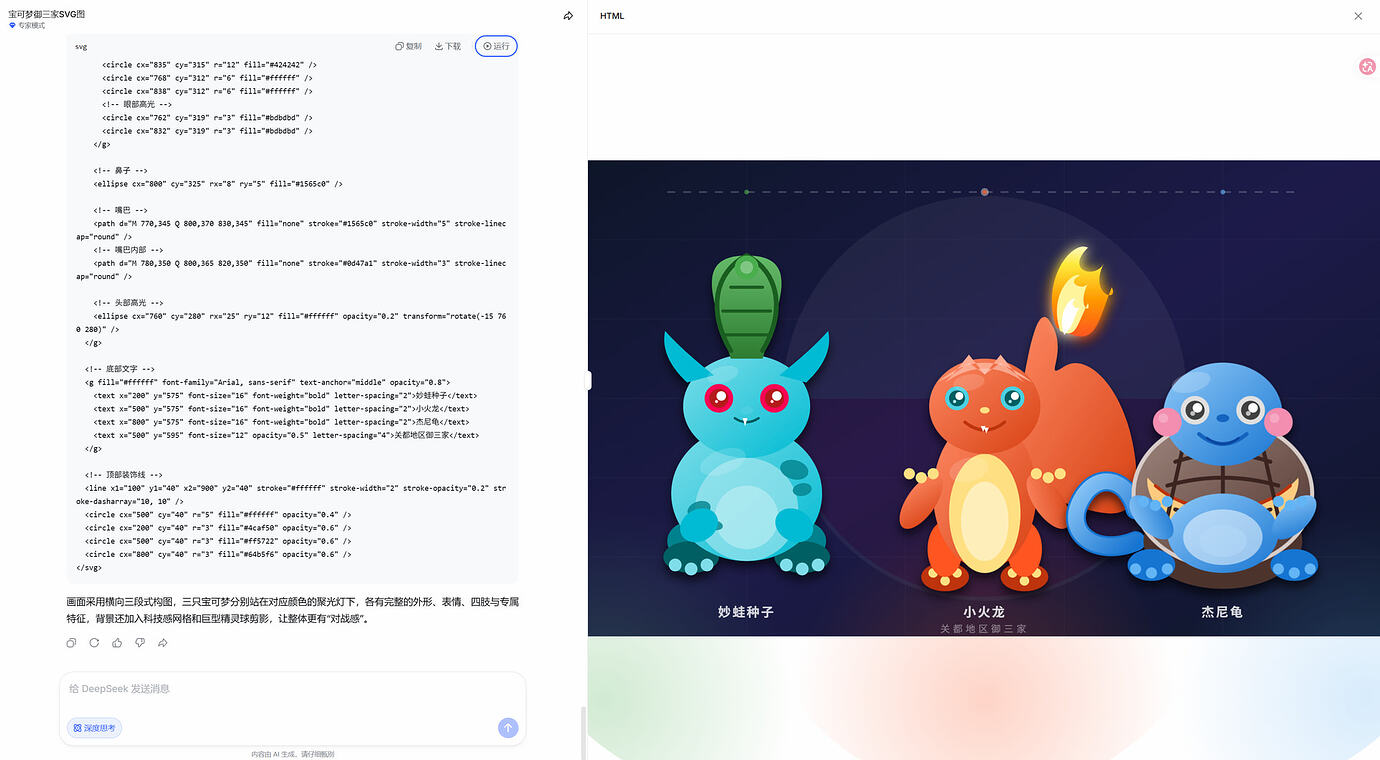This screenshot has height=760, width=1380.
Task: Click the 妙蛙种子 label in preview
Action: (746, 612)
